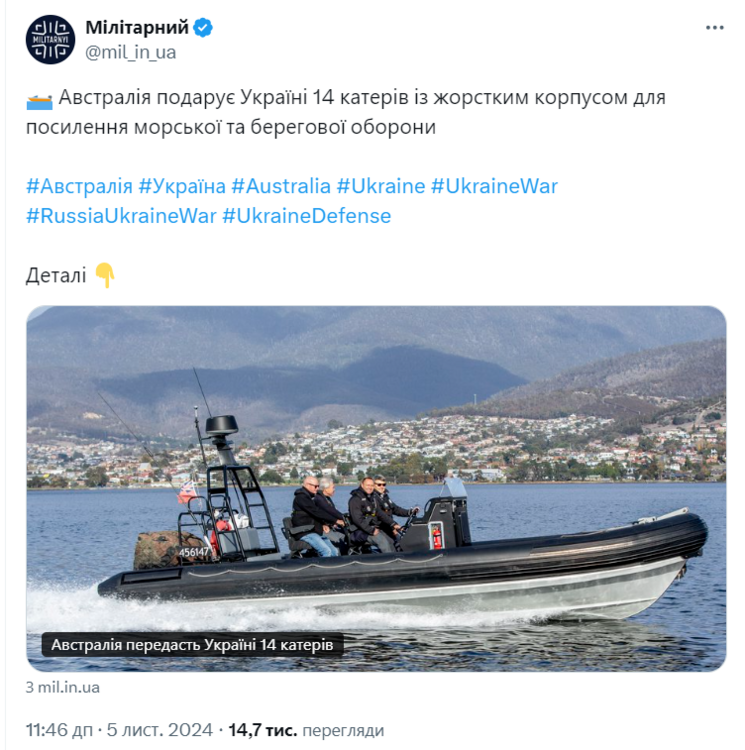The height and width of the screenshot is (750, 745).
Task: Select the #UkraineDefense hashtag
Action: (307, 216)
